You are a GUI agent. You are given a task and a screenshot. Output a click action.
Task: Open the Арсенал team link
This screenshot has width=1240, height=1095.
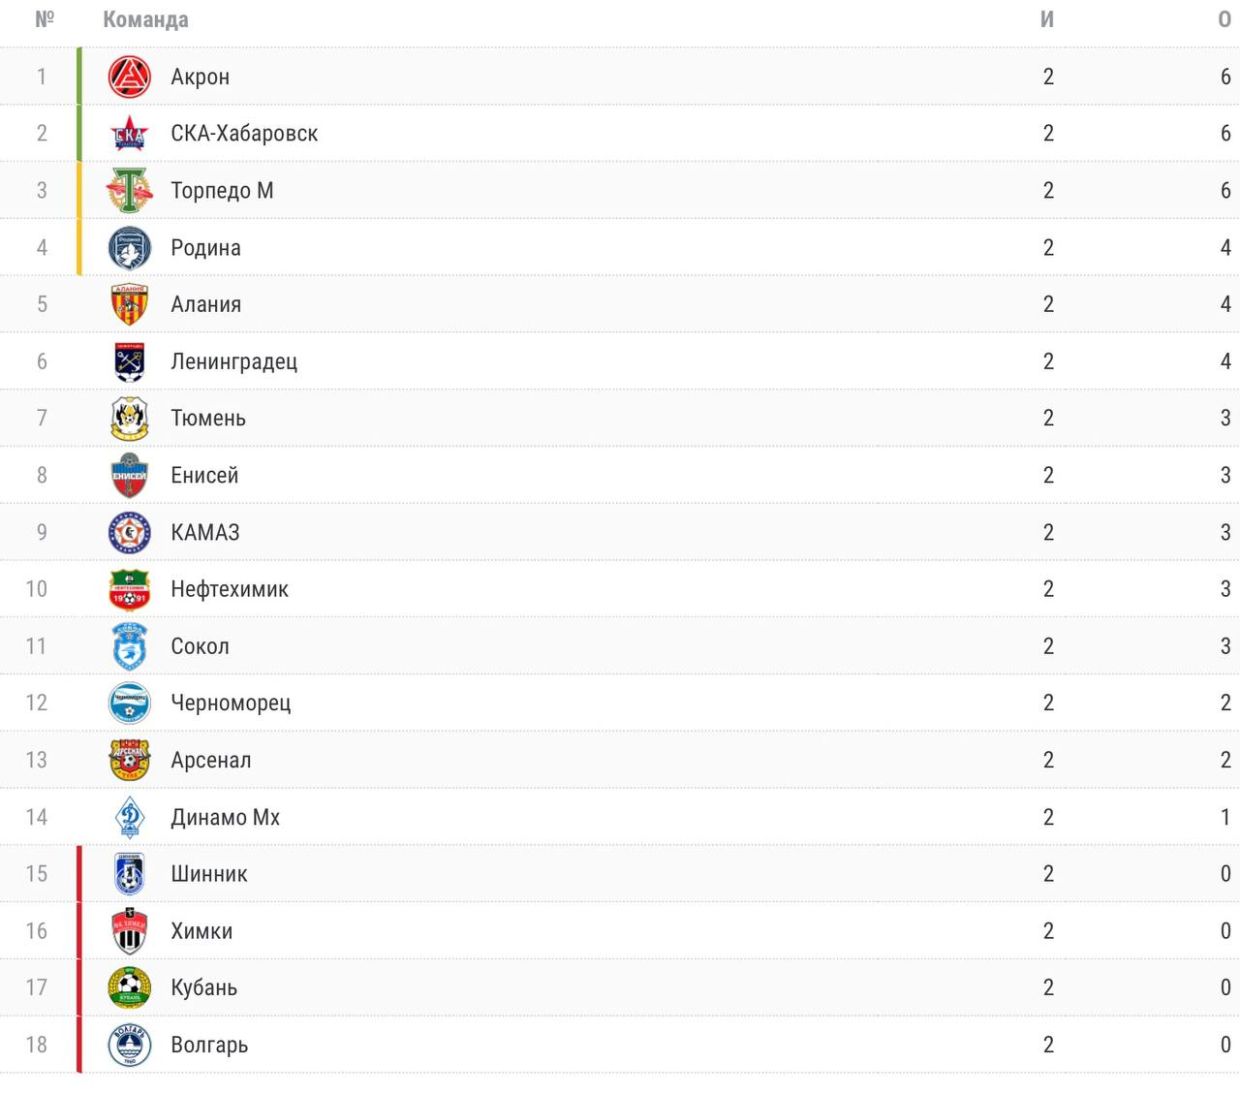coord(211,760)
